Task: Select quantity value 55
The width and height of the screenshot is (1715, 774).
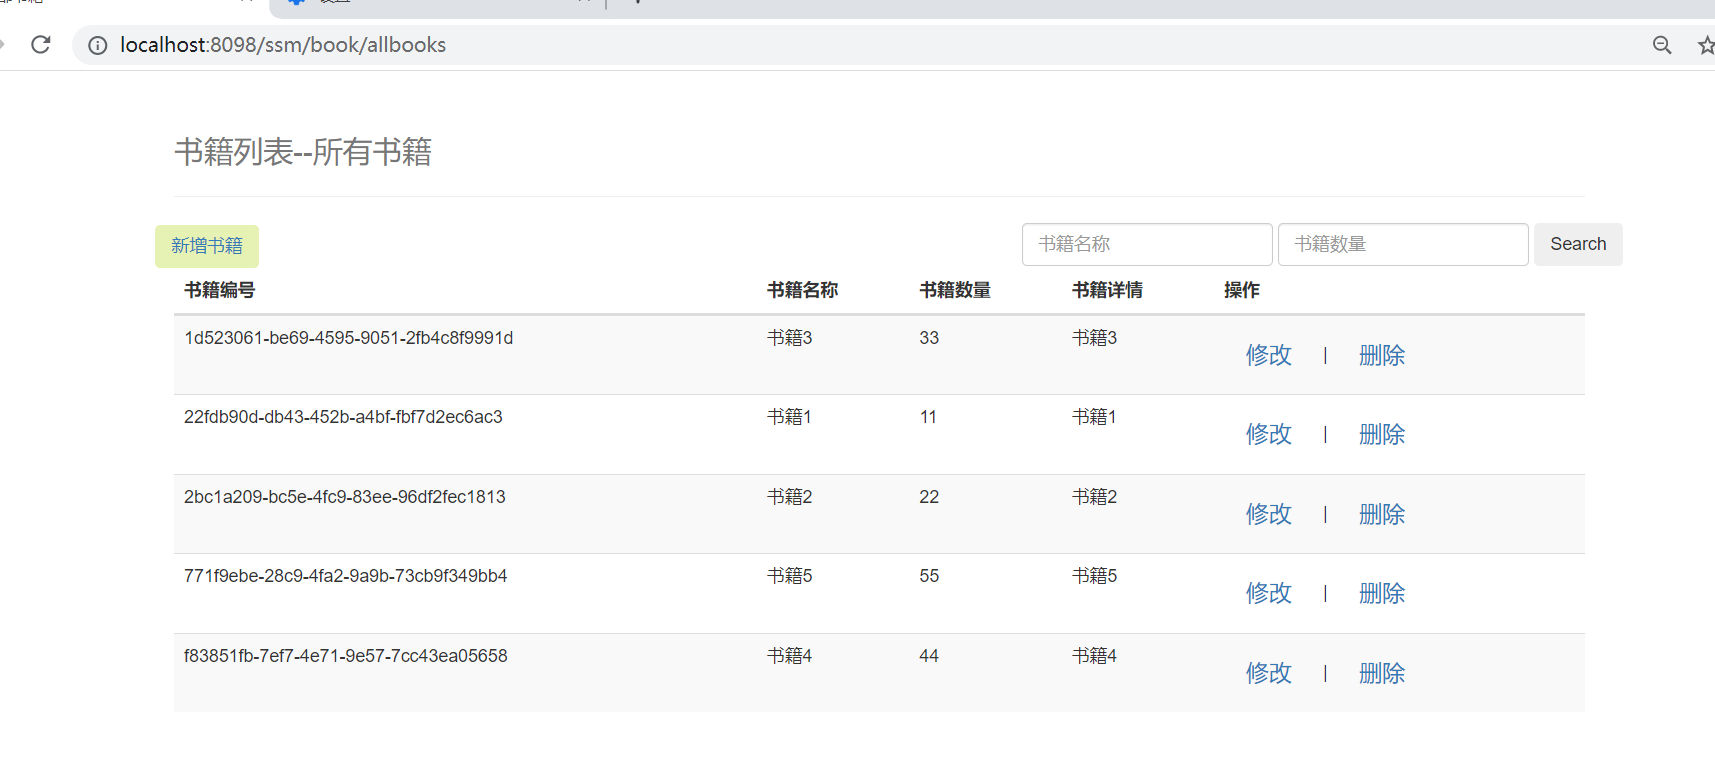Action: pos(929,576)
